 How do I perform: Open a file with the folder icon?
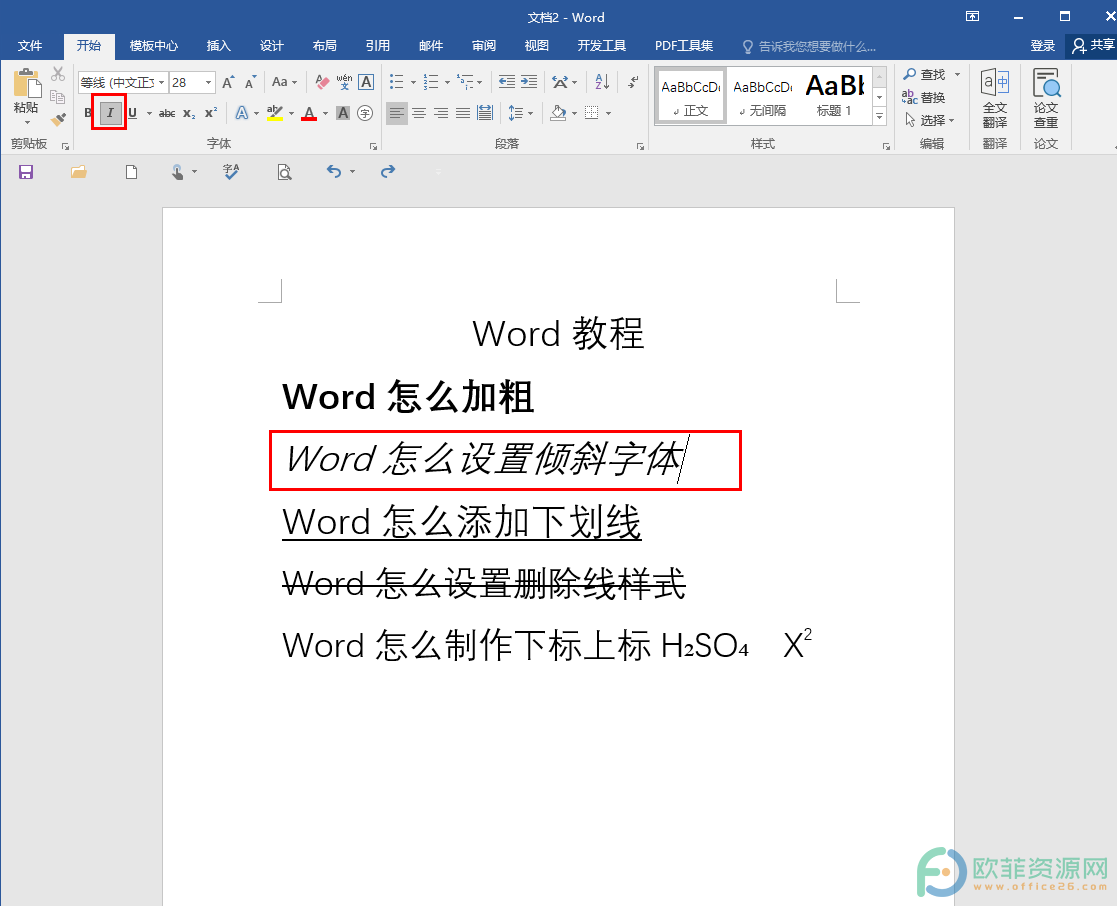tap(78, 172)
